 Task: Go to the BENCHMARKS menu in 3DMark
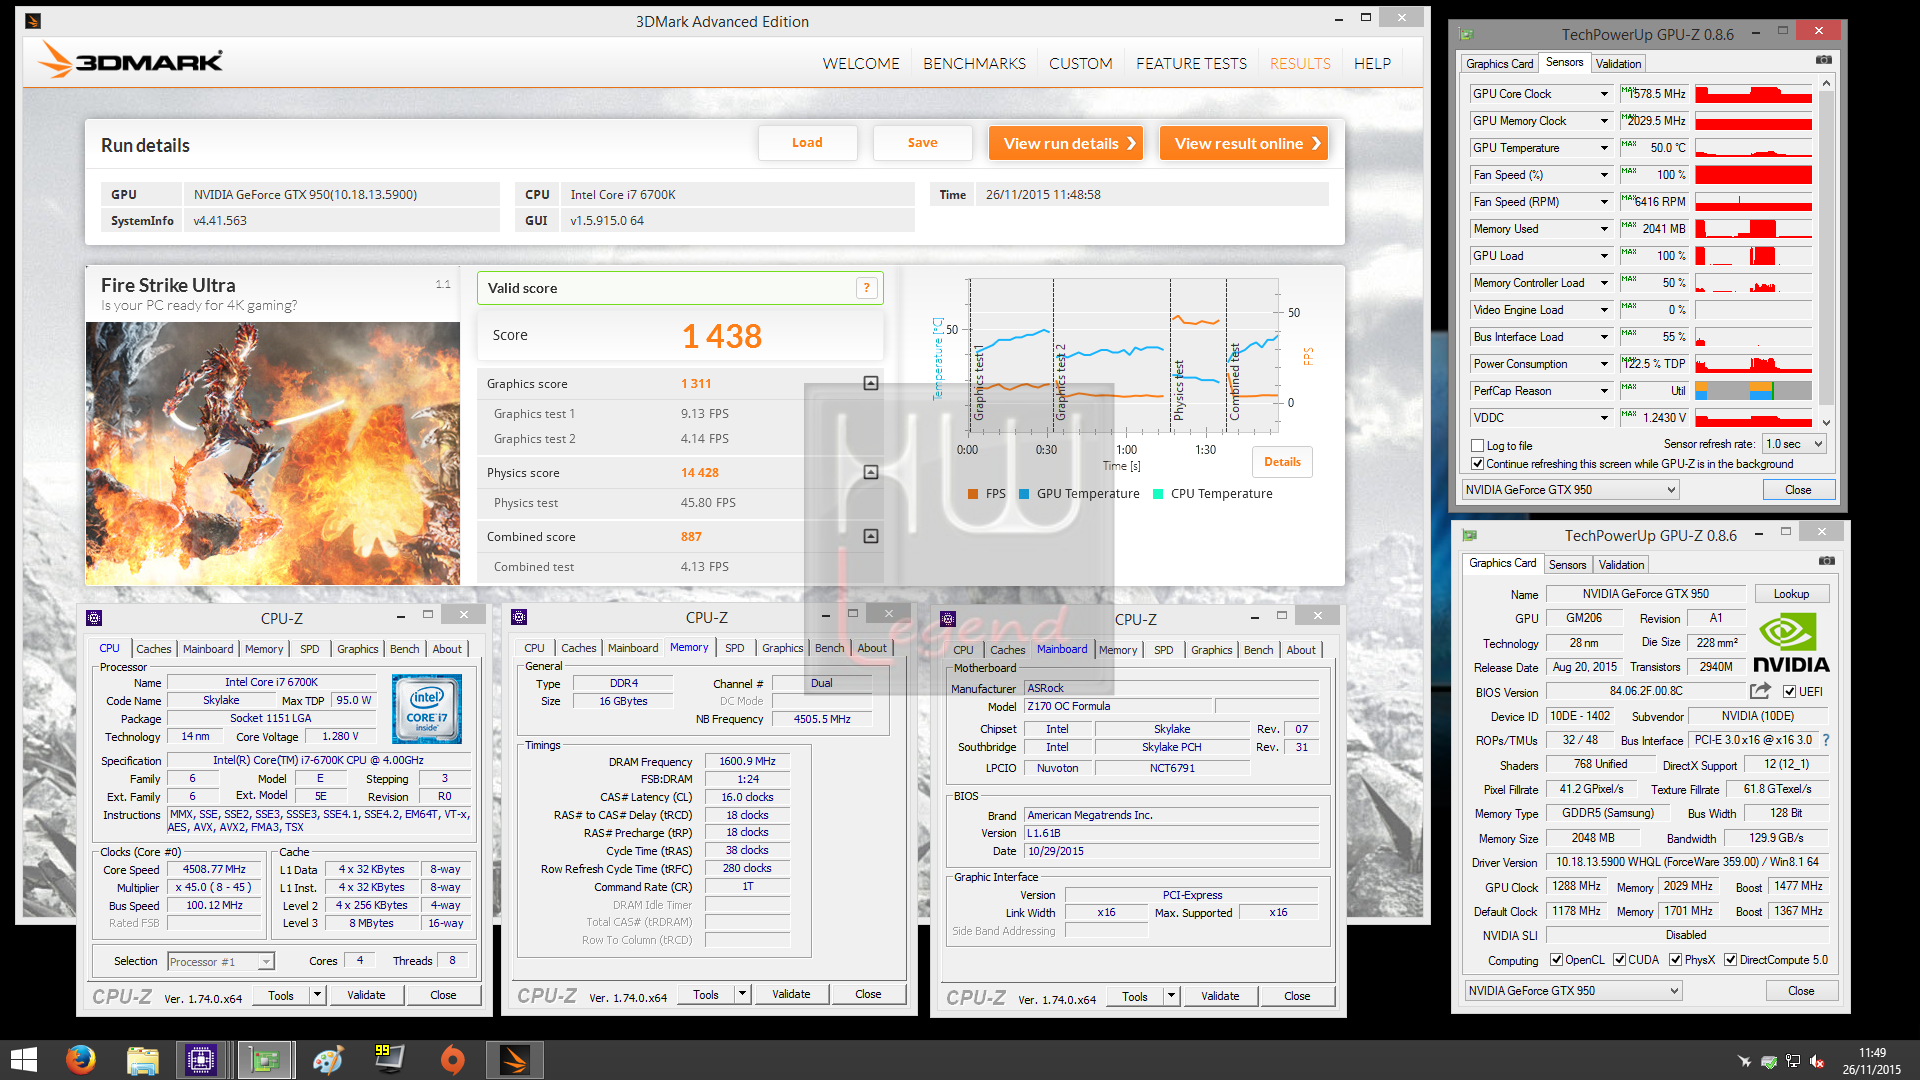(974, 63)
